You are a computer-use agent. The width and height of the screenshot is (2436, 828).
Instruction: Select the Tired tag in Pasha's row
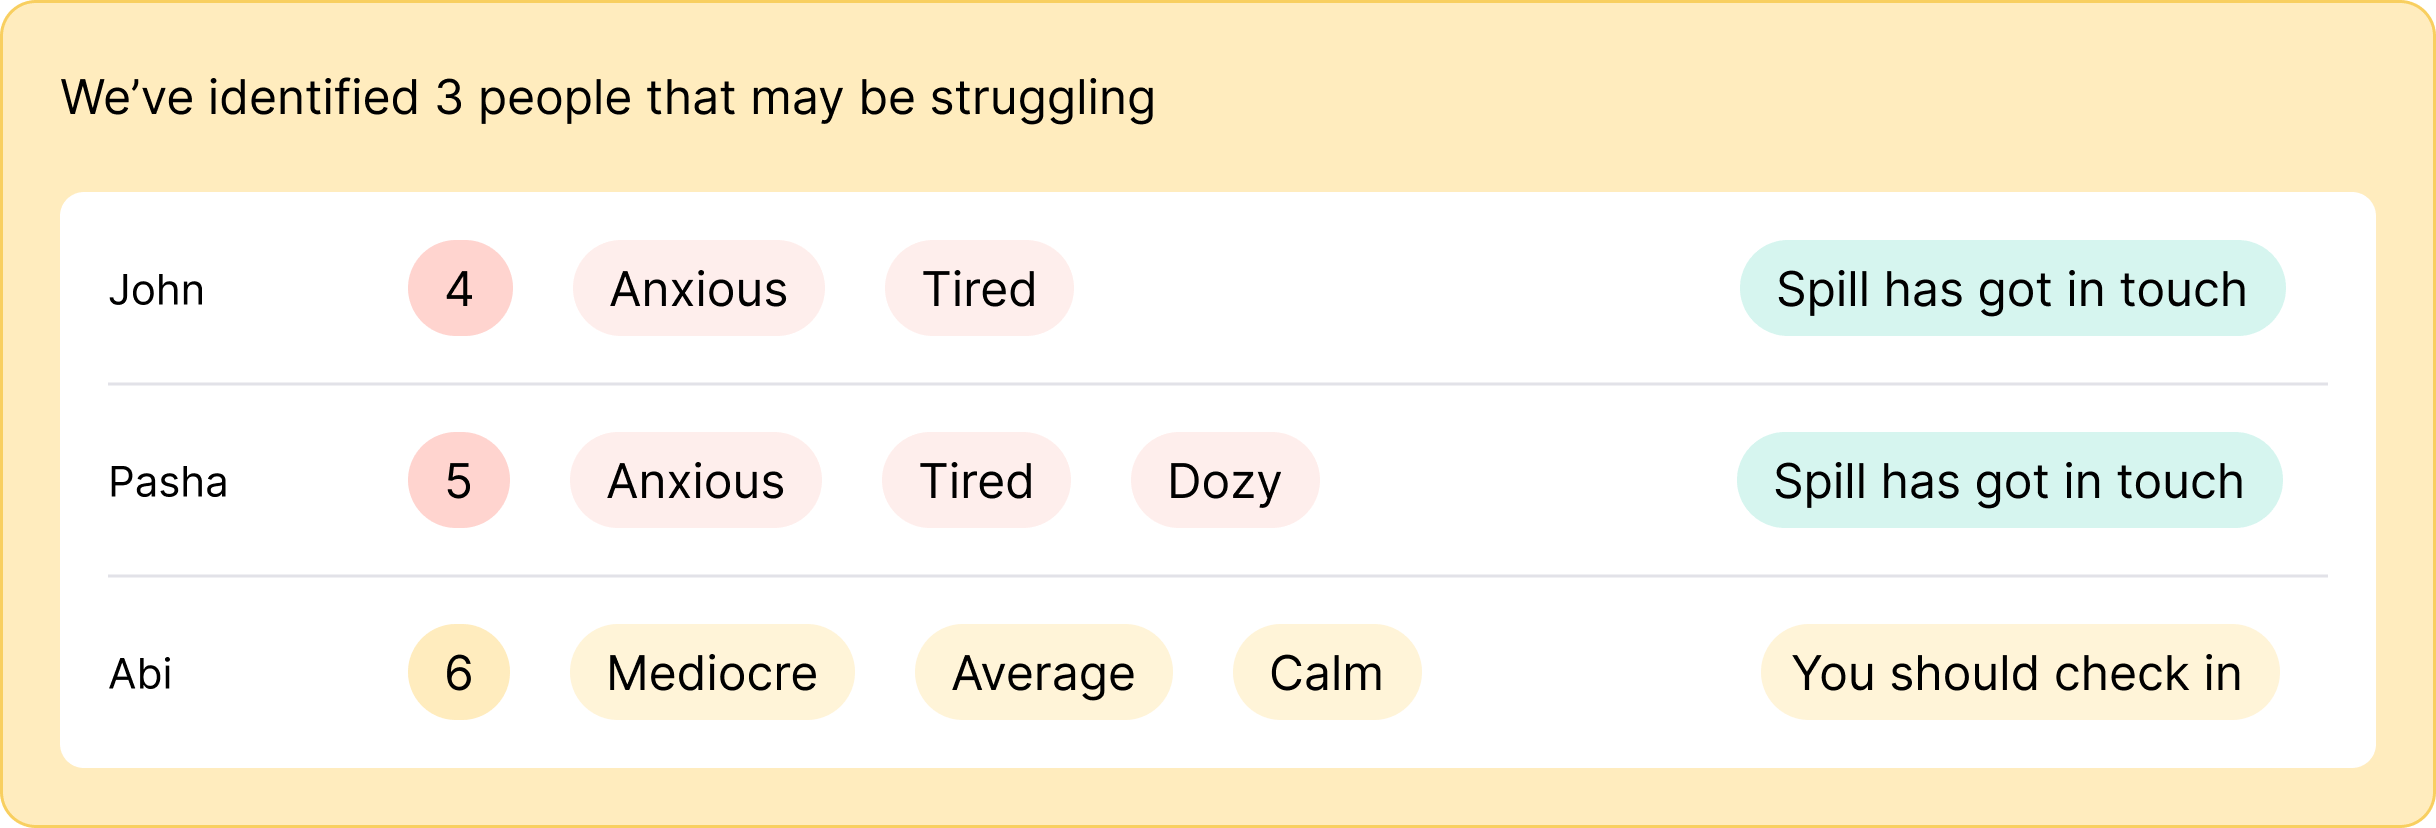coord(976,480)
